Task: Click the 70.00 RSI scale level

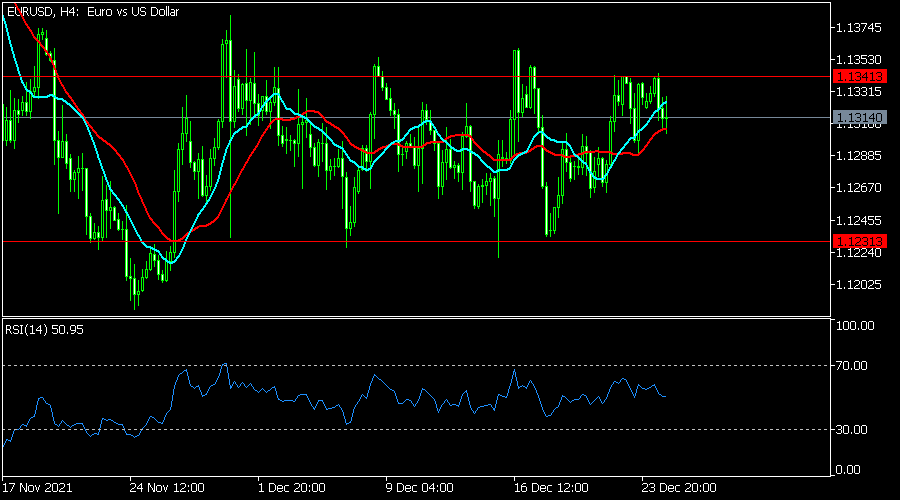Action: tap(855, 366)
